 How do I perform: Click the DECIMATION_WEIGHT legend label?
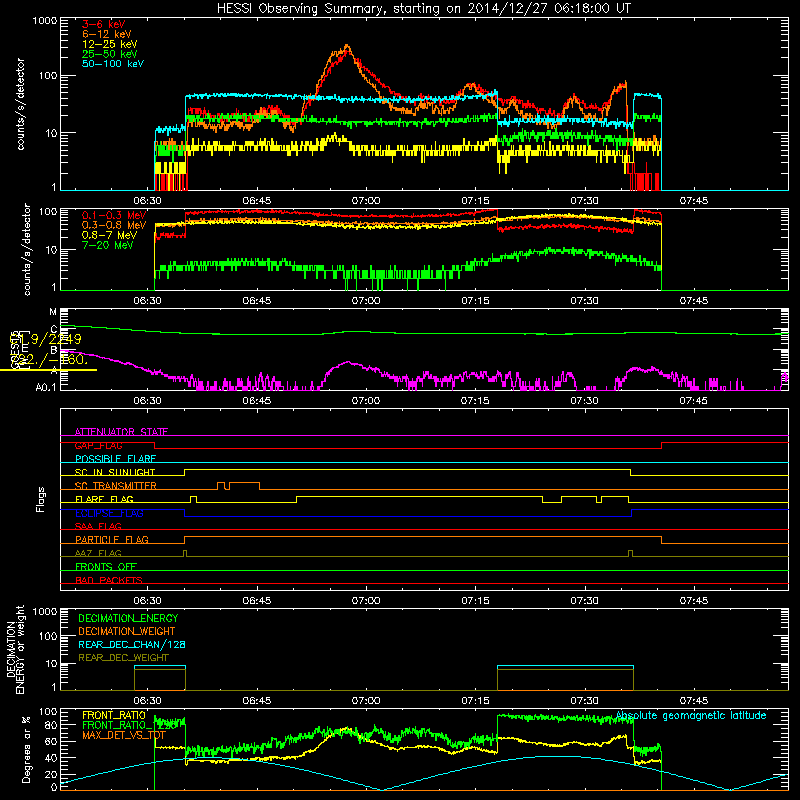click(x=127, y=631)
